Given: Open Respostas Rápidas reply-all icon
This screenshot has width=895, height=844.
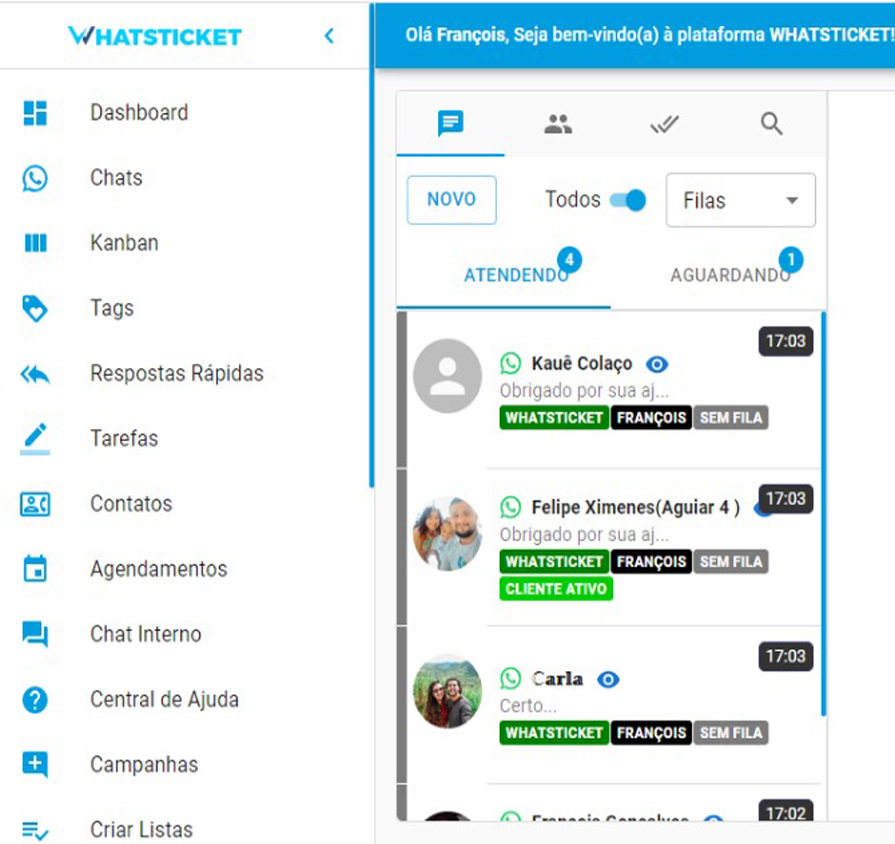Looking at the screenshot, I should coord(35,374).
